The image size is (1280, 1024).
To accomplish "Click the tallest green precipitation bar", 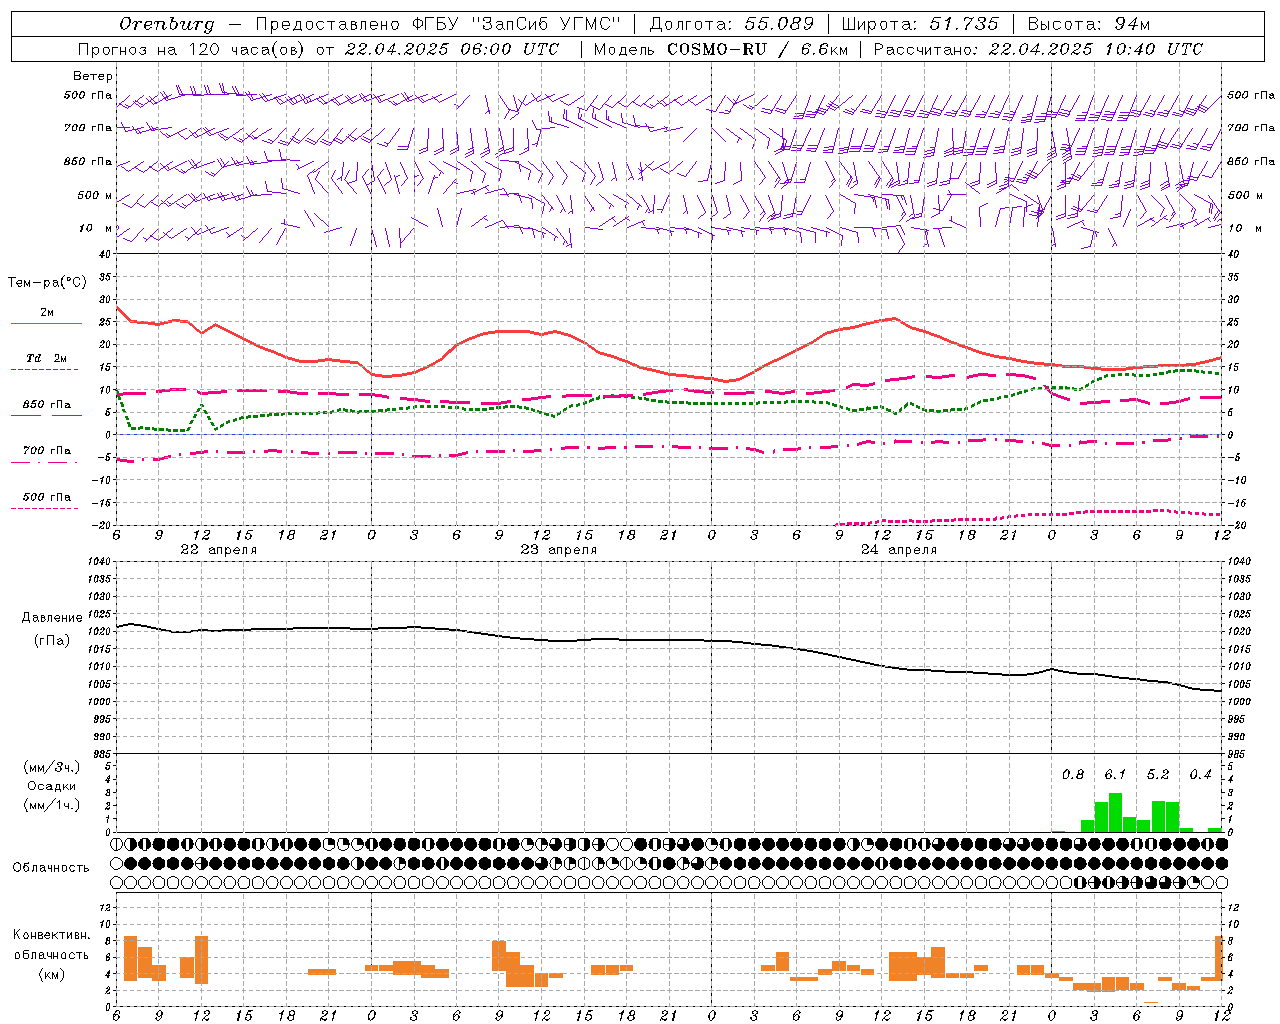I will [x=1115, y=813].
